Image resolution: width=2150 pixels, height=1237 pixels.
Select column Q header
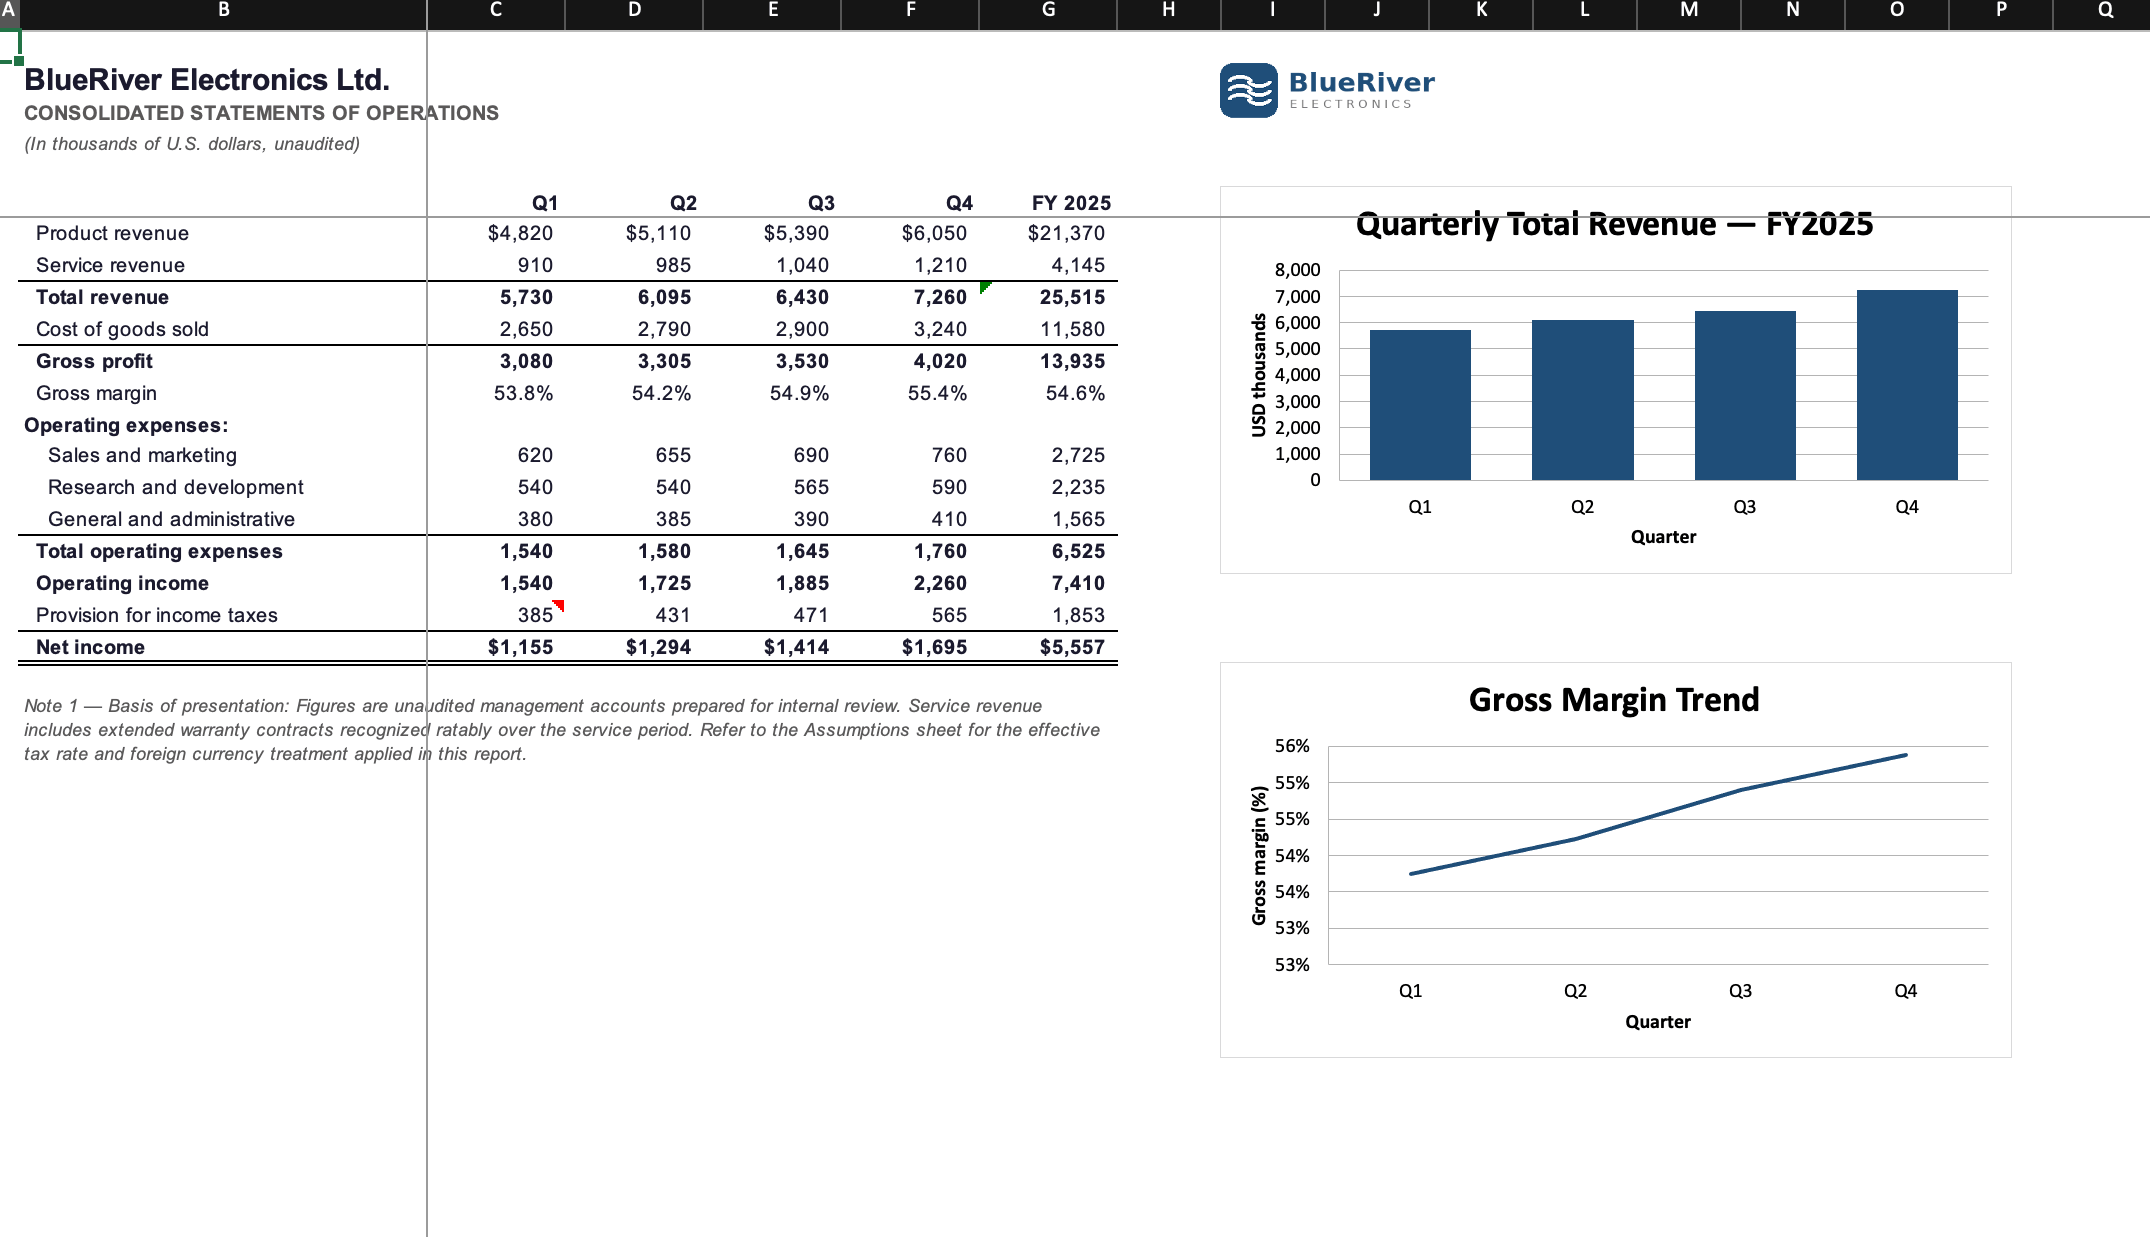(2104, 11)
